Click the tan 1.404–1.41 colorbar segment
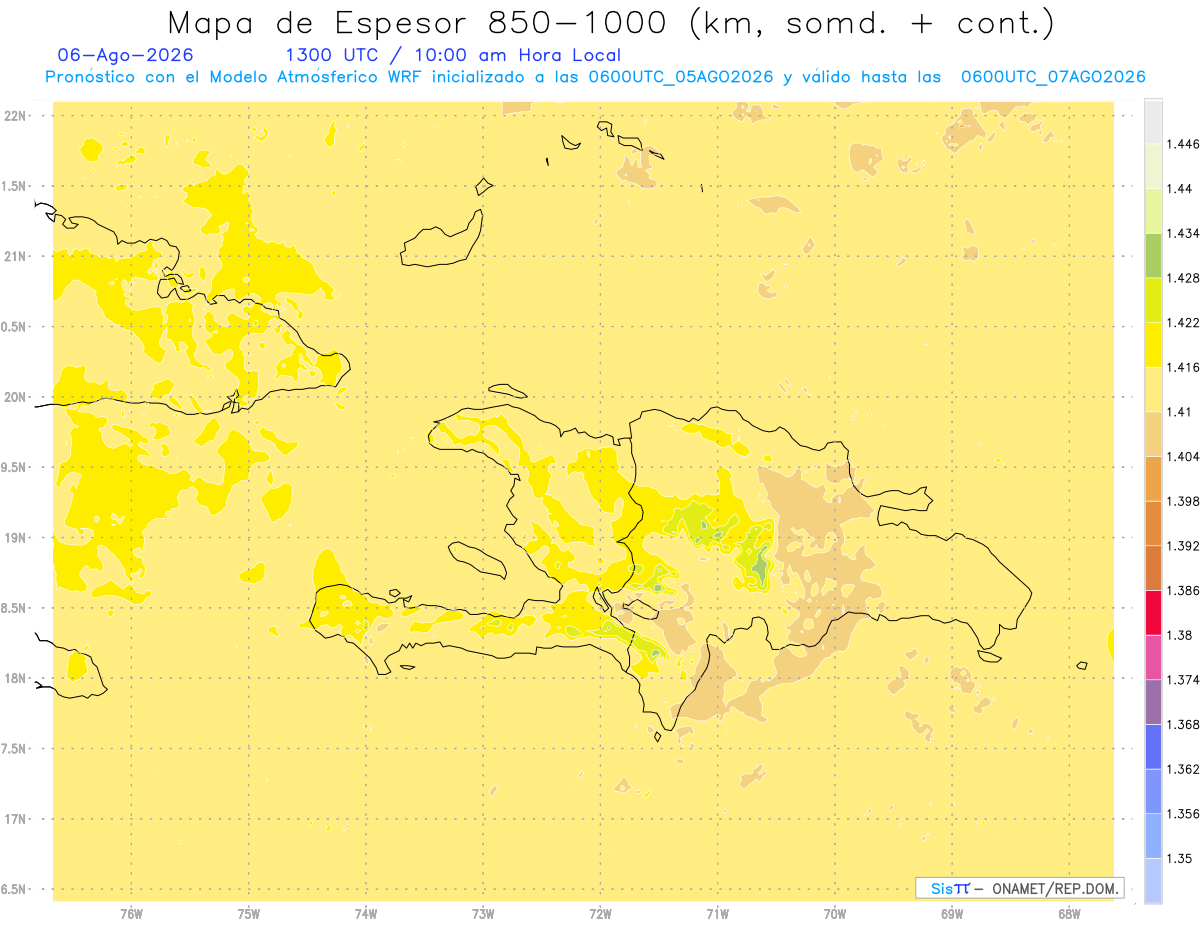 (x=1153, y=434)
